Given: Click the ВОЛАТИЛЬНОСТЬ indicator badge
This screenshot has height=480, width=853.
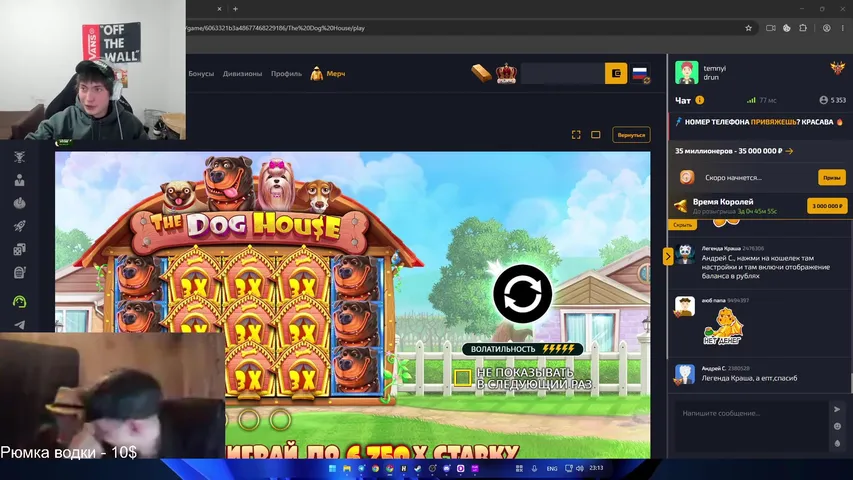Looking at the screenshot, I should click(x=522, y=349).
